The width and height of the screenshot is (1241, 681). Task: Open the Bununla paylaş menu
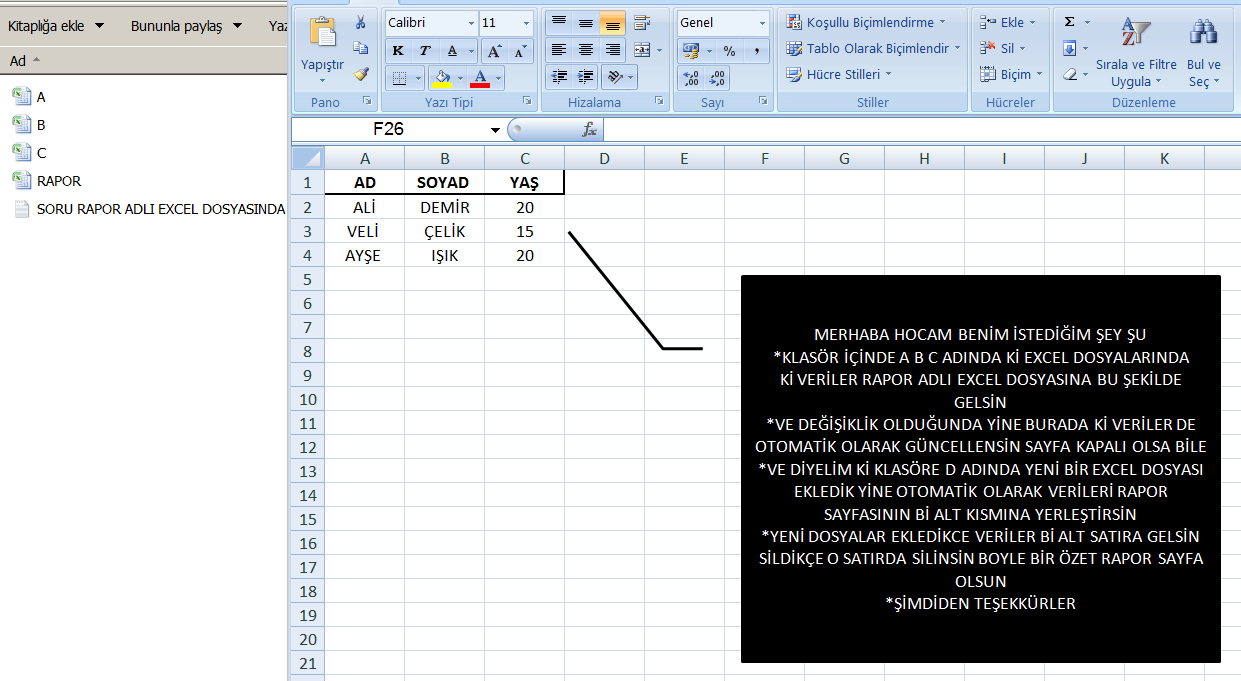click(186, 26)
